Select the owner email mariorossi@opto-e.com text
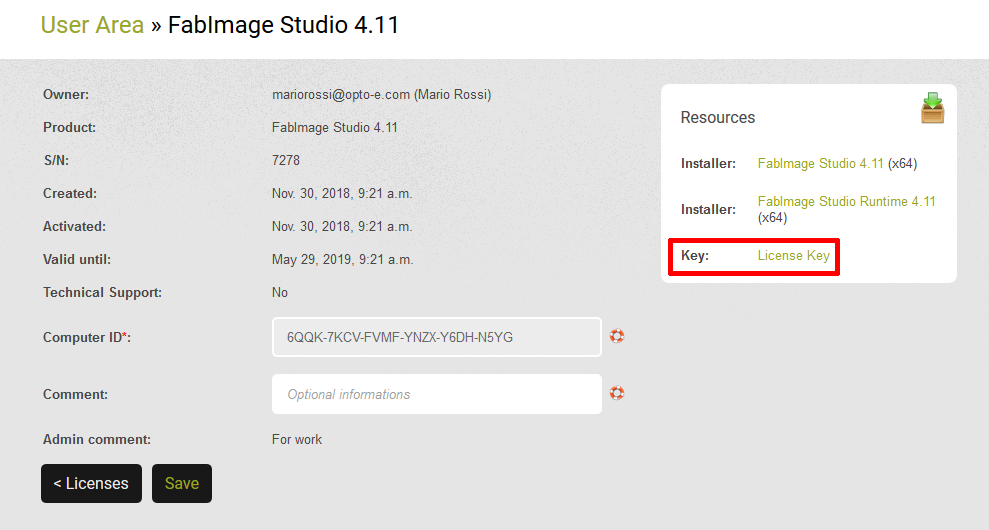Viewport: 989px width, 530px height. 341,95
